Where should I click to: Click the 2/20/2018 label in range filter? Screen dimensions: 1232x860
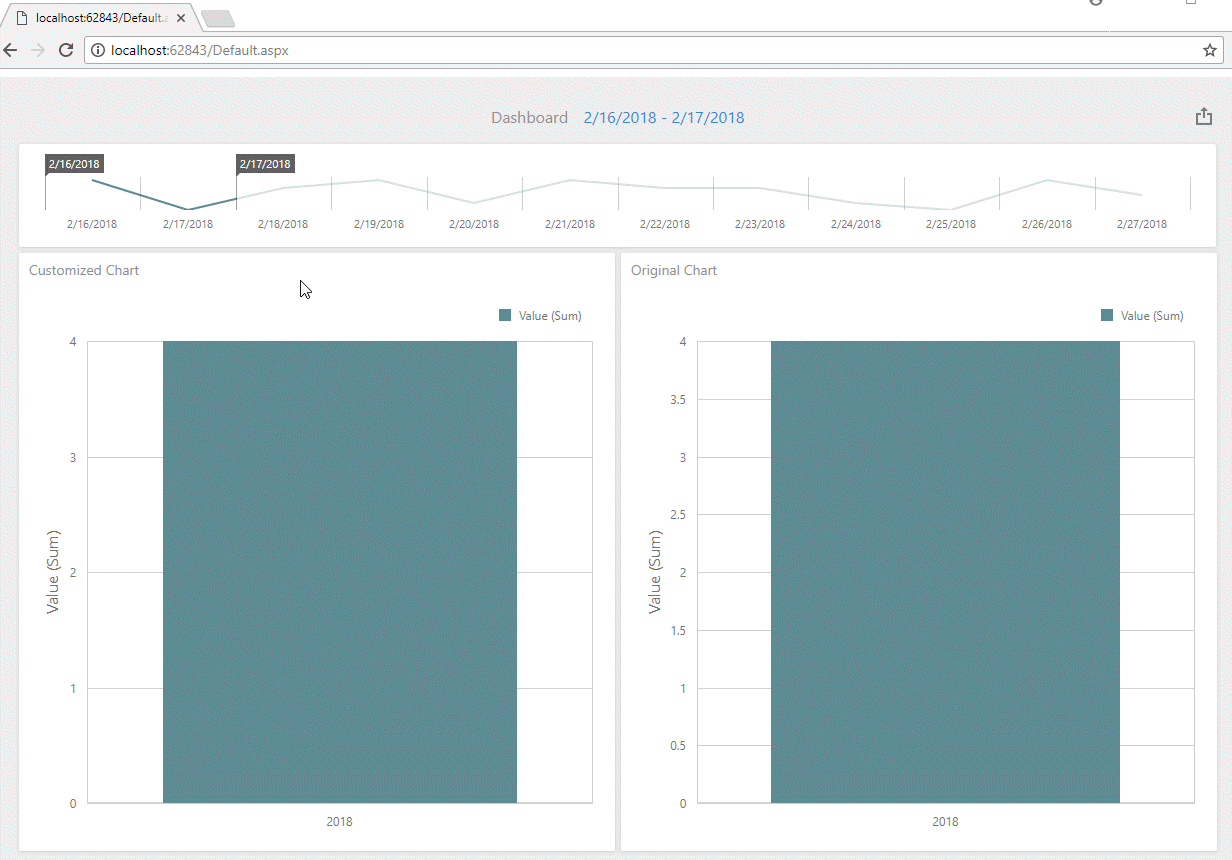[474, 224]
